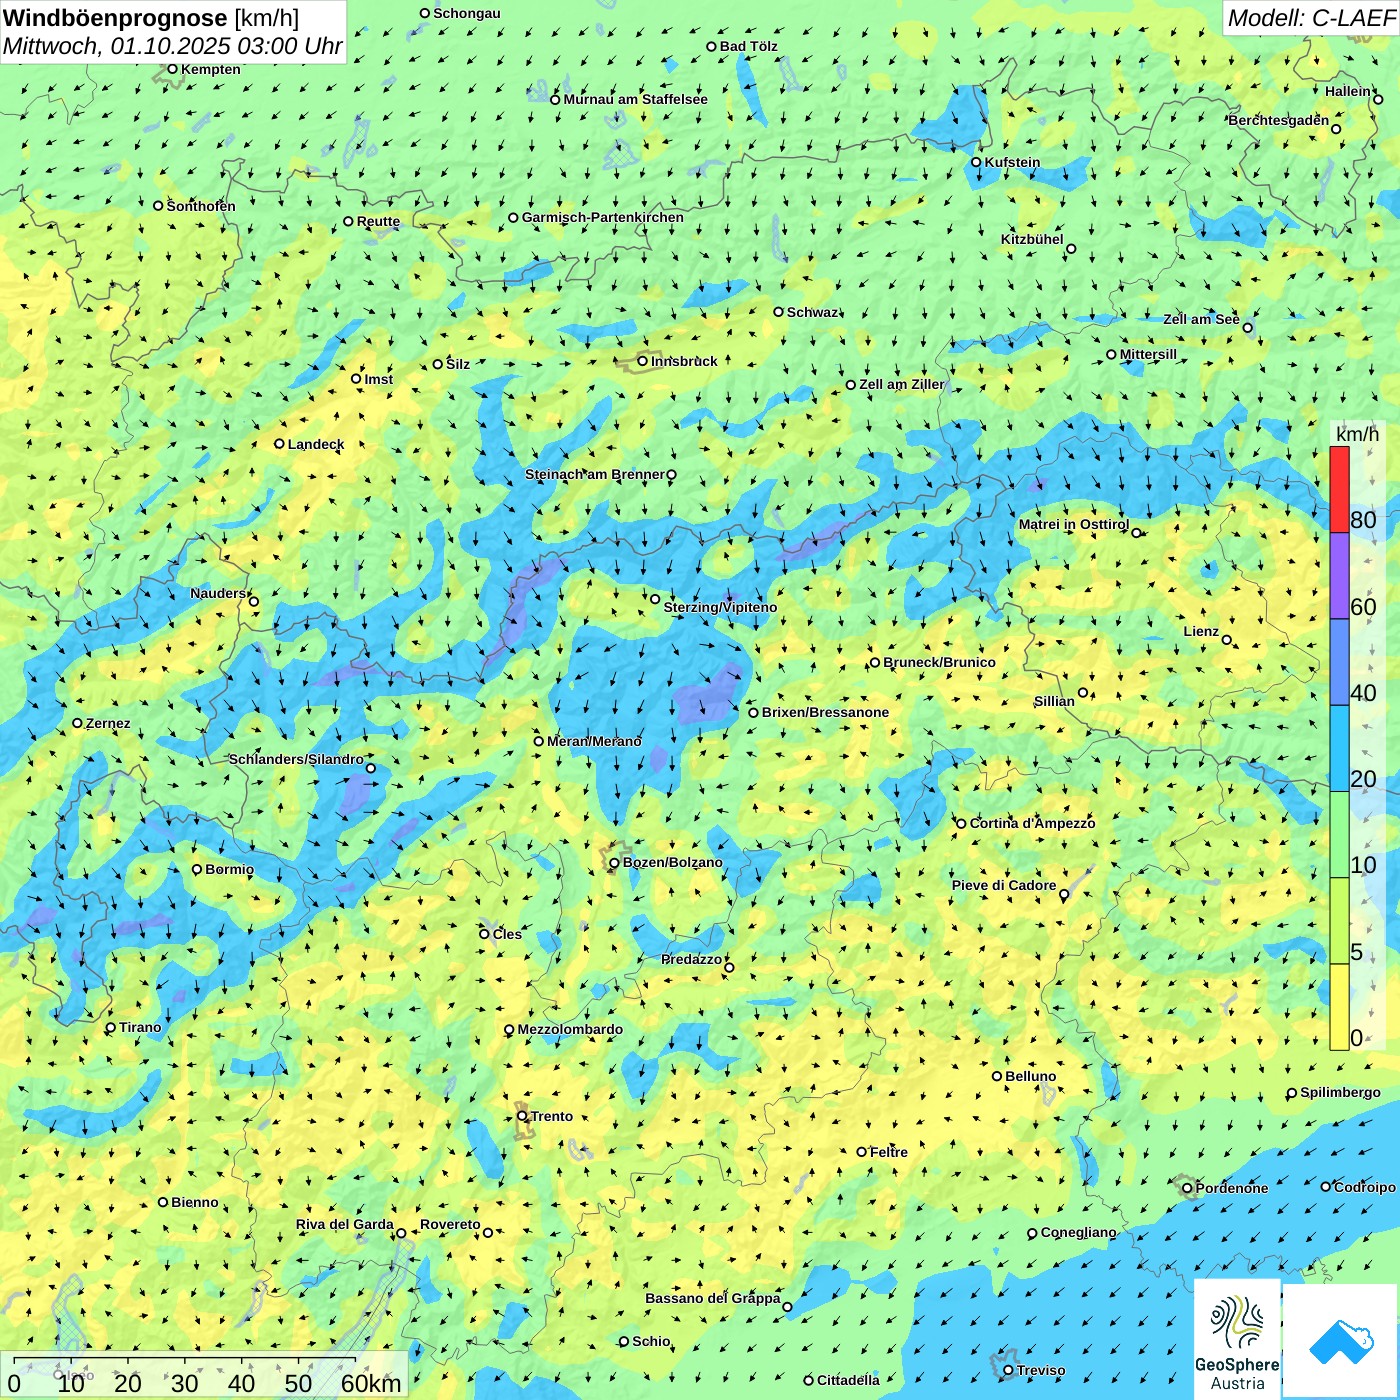Click the '60km' scale bar label
This screenshot has width=1400, height=1400.
(371, 1383)
